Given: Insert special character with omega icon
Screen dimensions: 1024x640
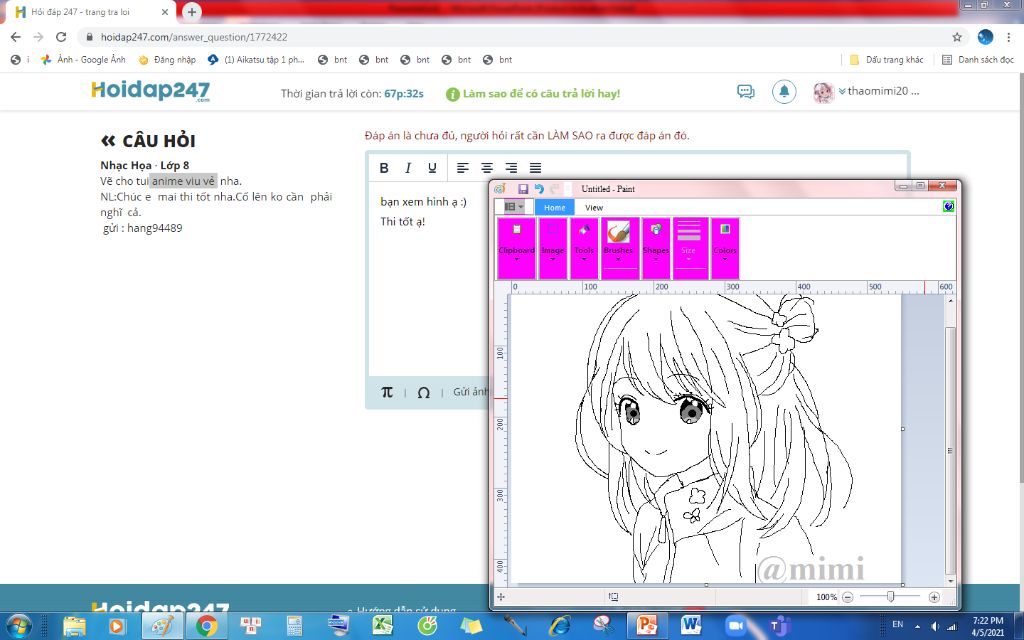Looking at the screenshot, I should point(423,392).
